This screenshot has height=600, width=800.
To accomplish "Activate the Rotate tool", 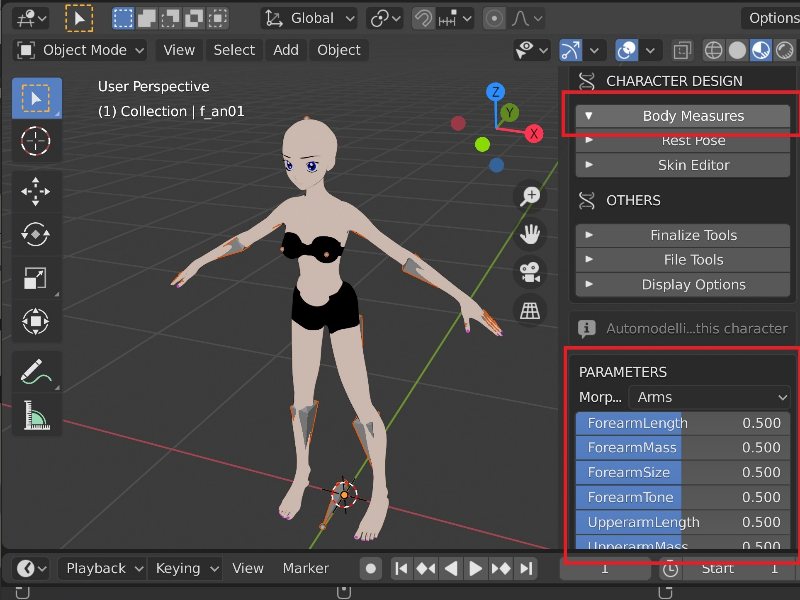I will coord(36,234).
